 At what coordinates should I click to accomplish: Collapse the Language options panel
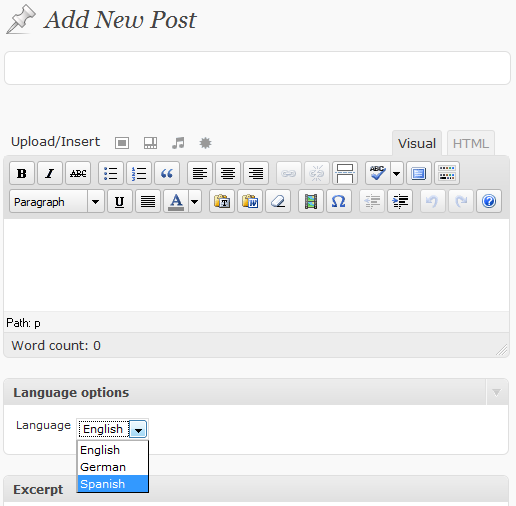tap(496, 392)
